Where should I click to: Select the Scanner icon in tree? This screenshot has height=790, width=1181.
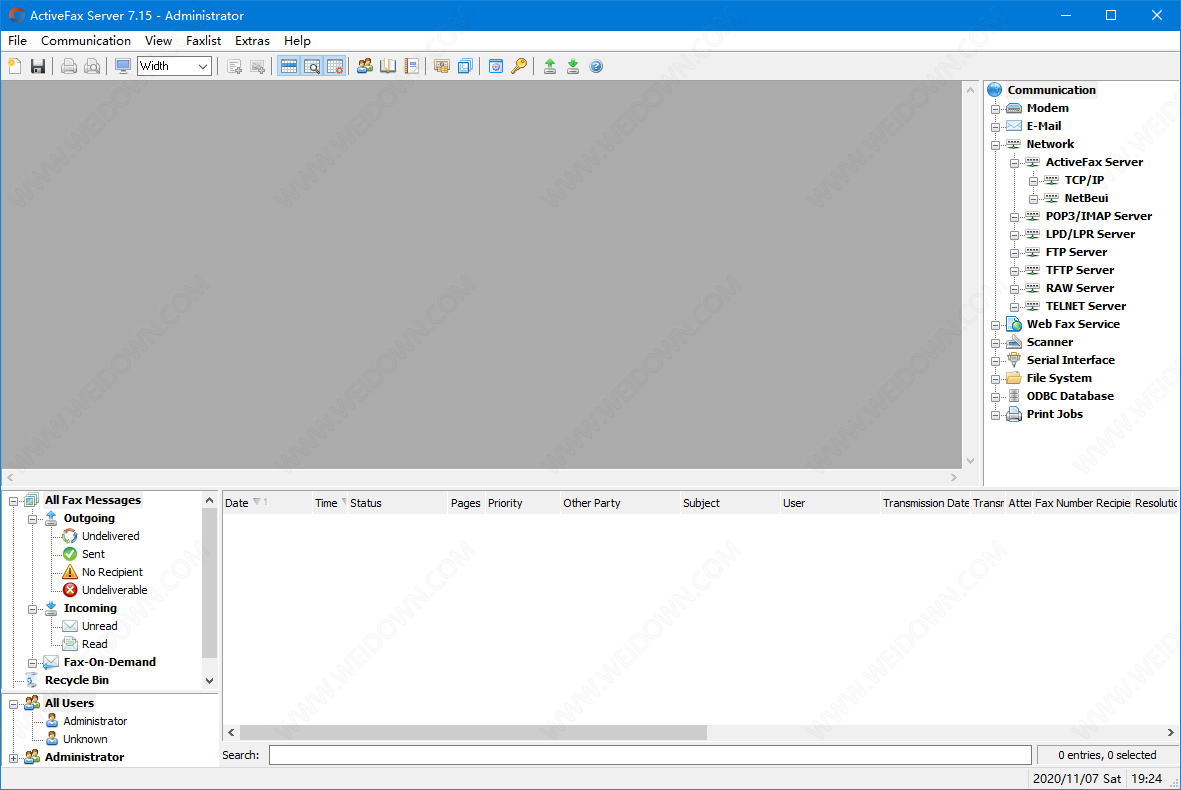1015,342
